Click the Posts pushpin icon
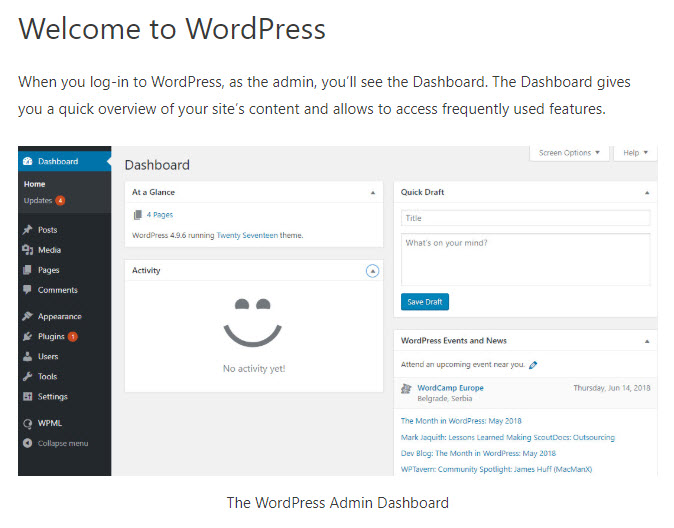The image size is (674, 528). (x=27, y=230)
